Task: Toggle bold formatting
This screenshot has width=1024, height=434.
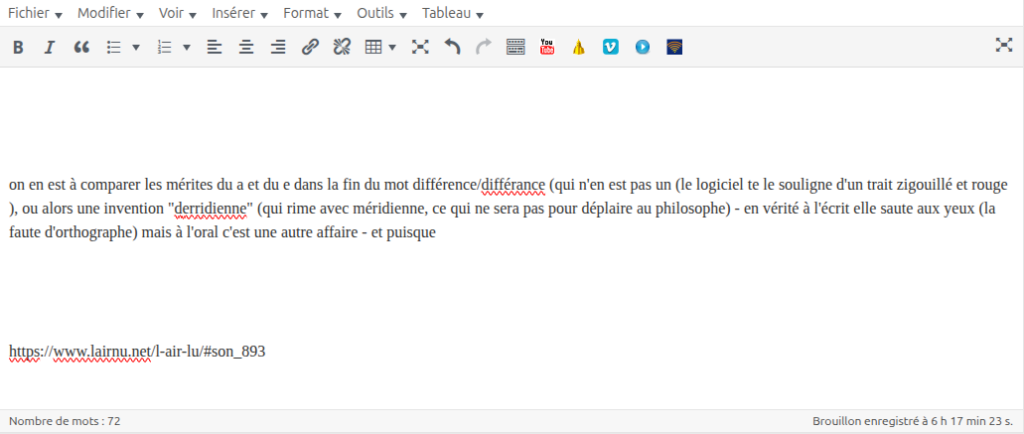Action: pos(17,47)
